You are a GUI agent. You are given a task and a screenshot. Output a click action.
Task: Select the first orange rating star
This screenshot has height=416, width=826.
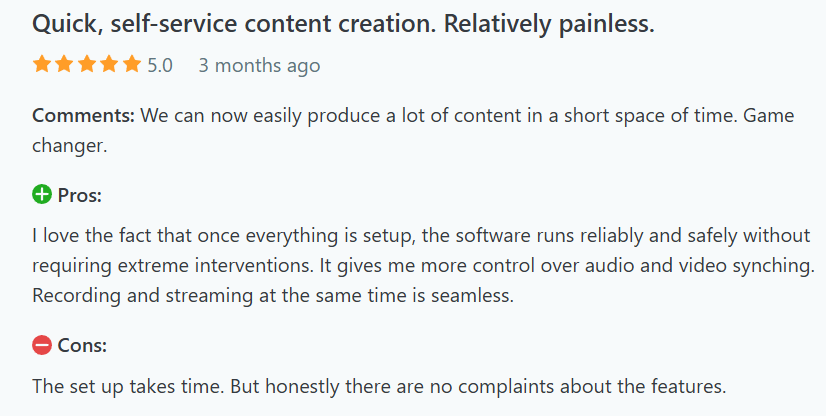point(42,64)
